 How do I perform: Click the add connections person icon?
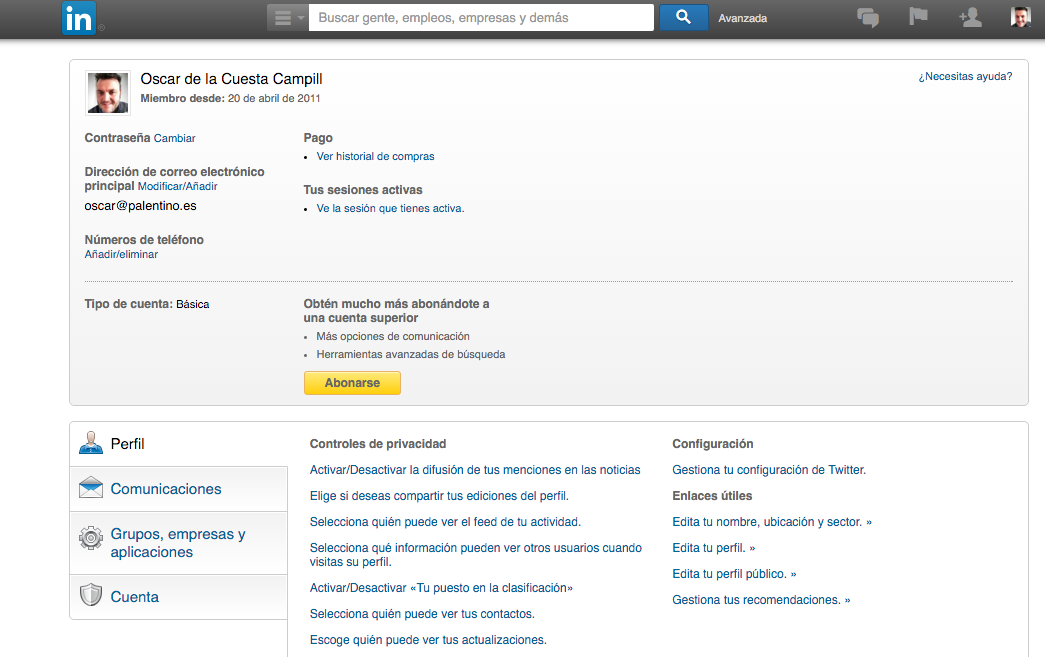(x=969, y=17)
